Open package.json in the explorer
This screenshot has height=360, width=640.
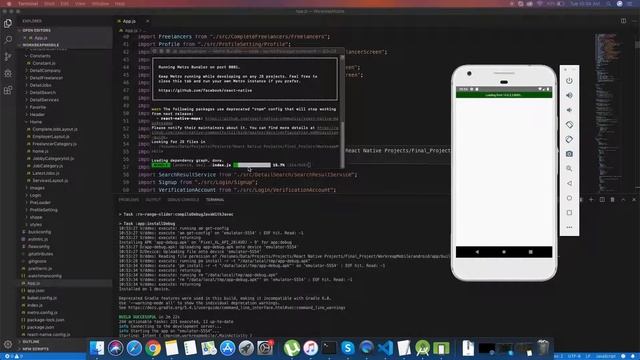pyautogui.click(x=40, y=327)
